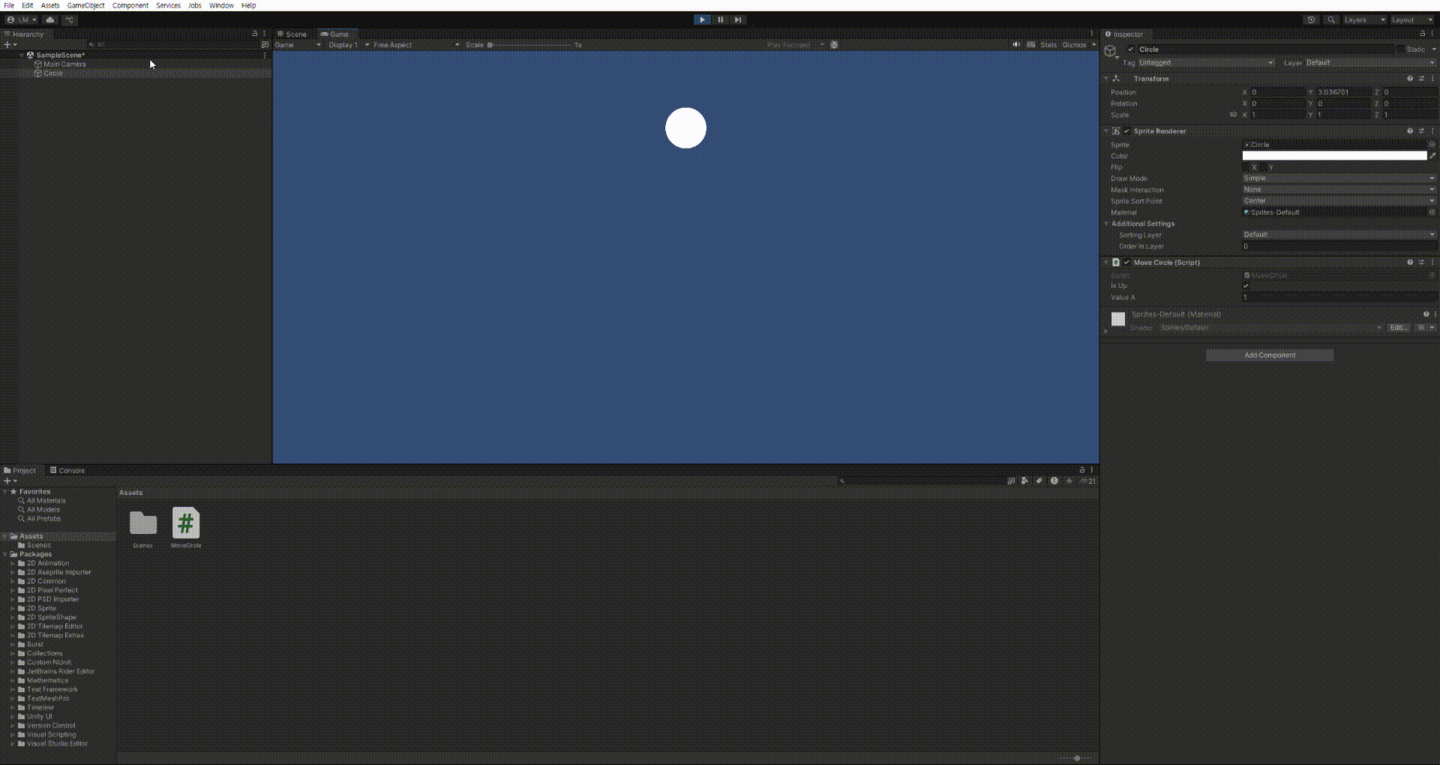This screenshot has width=1440, height=765.
Task: Toggle the Circle object active checkbox
Action: click(x=1131, y=49)
